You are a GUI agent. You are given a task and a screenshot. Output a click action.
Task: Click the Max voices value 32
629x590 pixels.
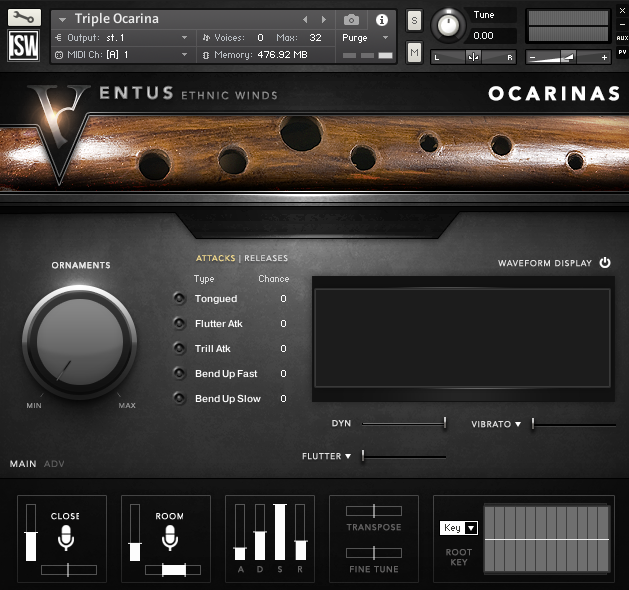[x=315, y=38]
